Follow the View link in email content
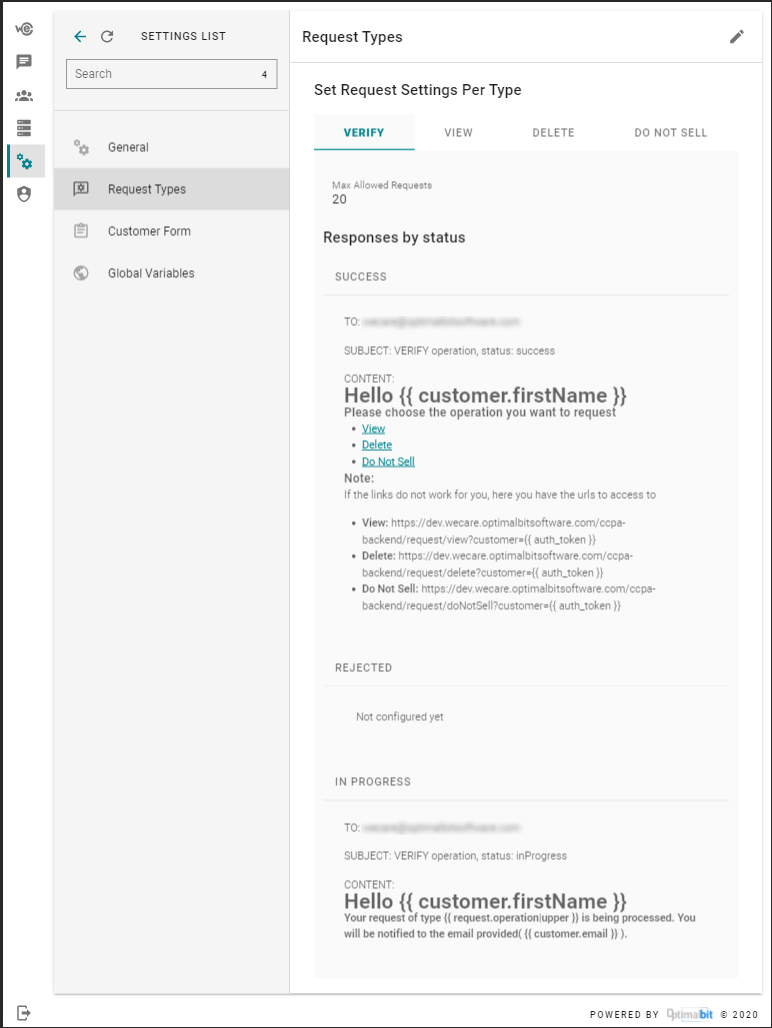This screenshot has height=1028, width=772. 374,429
